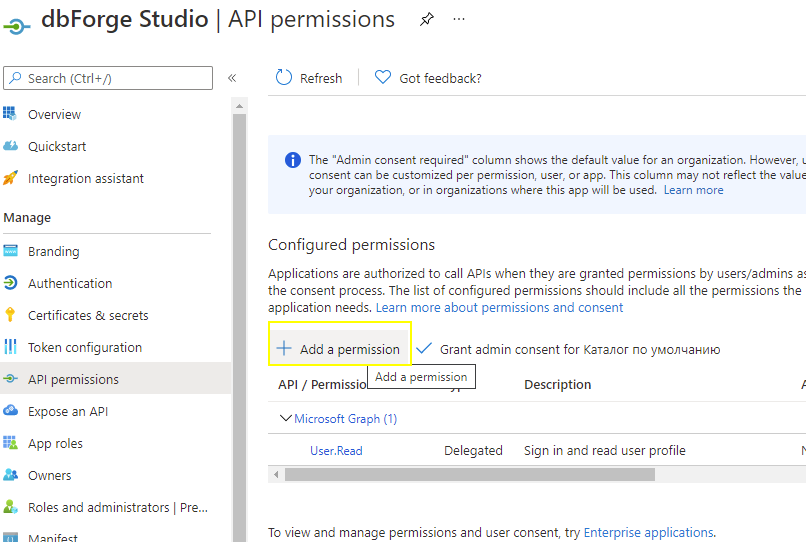Image resolution: width=806 pixels, height=542 pixels.
Task: Click the Authentication arrow icon
Action: click(10, 283)
